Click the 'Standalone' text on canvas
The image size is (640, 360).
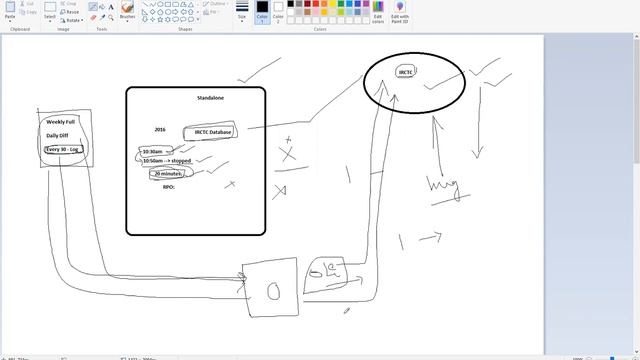pos(210,98)
